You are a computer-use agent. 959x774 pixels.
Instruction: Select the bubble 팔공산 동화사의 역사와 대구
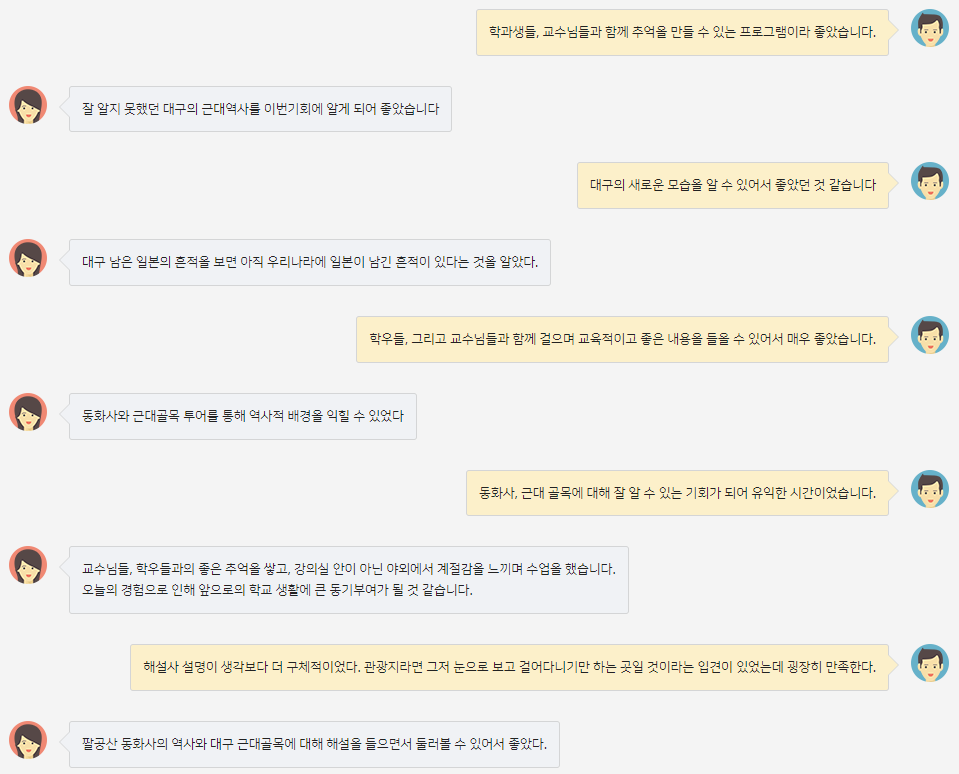[314, 744]
